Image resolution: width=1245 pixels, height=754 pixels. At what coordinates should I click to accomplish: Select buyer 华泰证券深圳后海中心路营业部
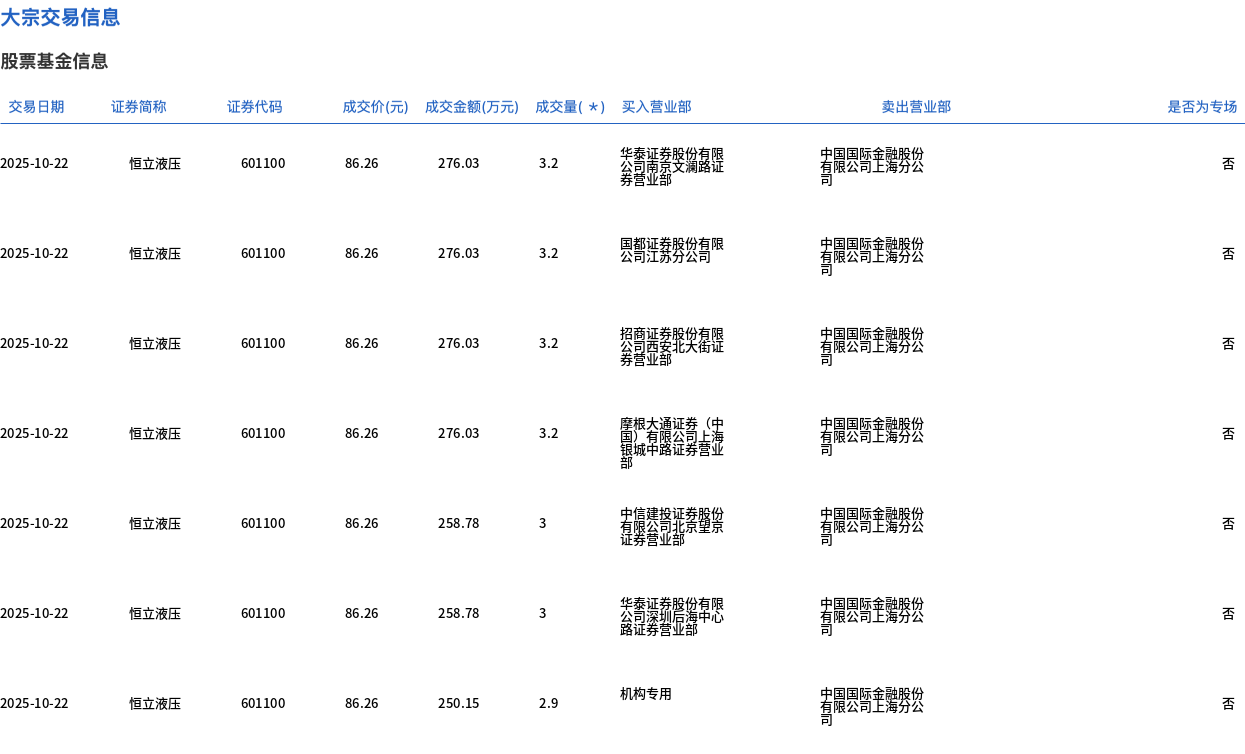672,617
